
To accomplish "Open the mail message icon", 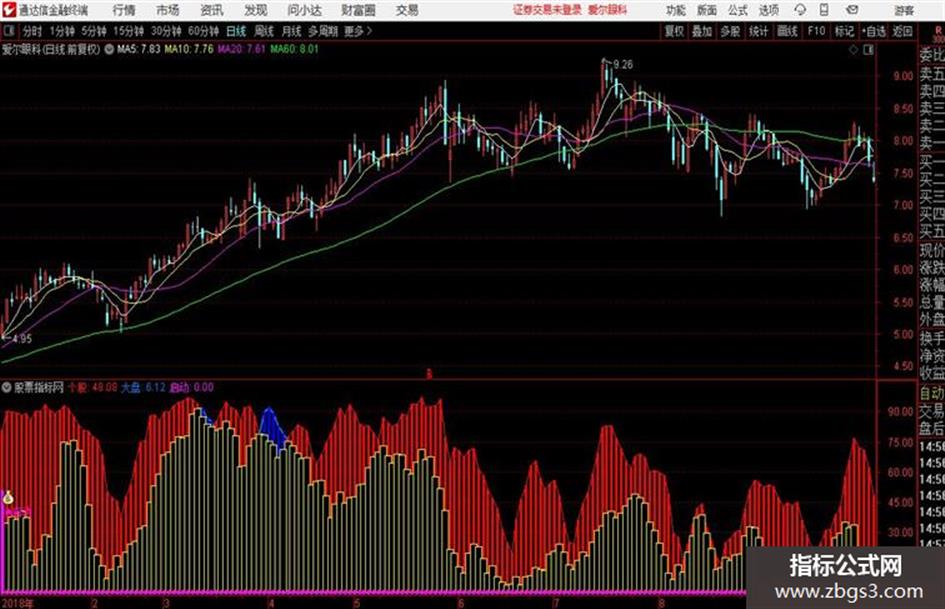I will (x=852, y=10).
